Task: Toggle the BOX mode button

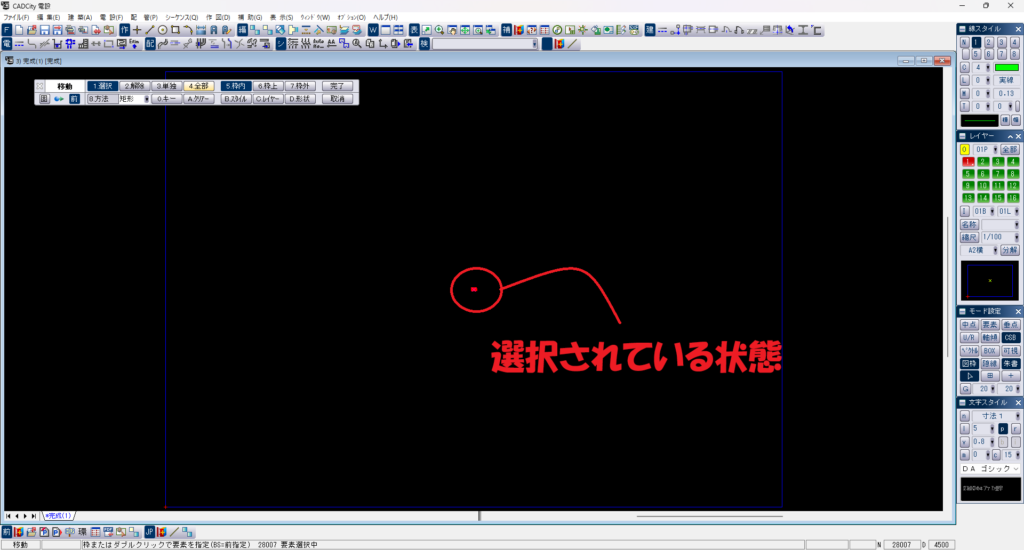Action: [x=989, y=351]
